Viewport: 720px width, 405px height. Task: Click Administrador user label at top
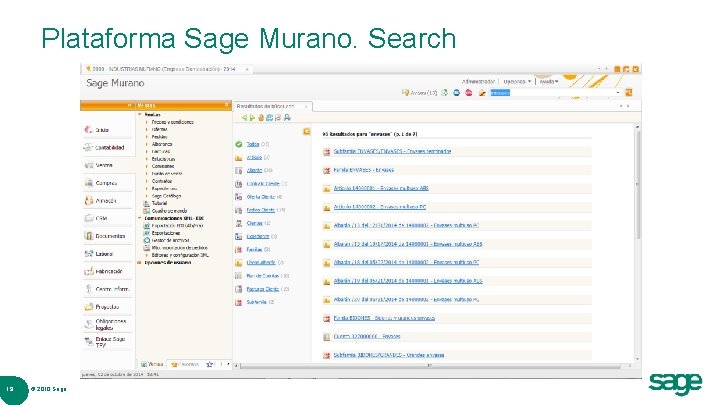point(478,81)
